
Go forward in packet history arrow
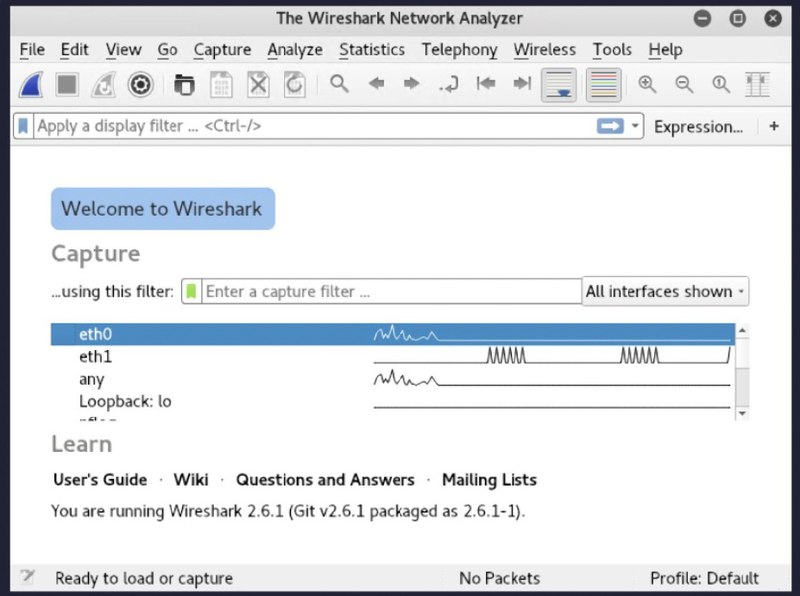[x=411, y=83]
